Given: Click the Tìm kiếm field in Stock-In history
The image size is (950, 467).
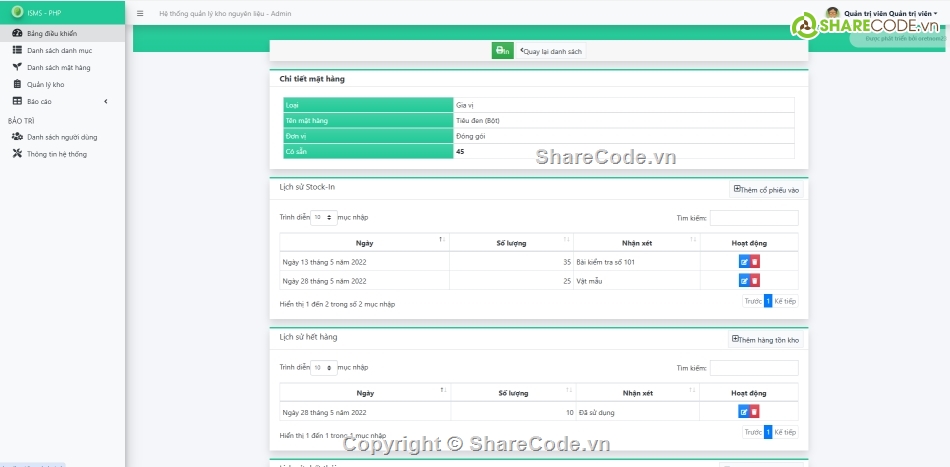Looking at the screenshot, I should 754,217.
